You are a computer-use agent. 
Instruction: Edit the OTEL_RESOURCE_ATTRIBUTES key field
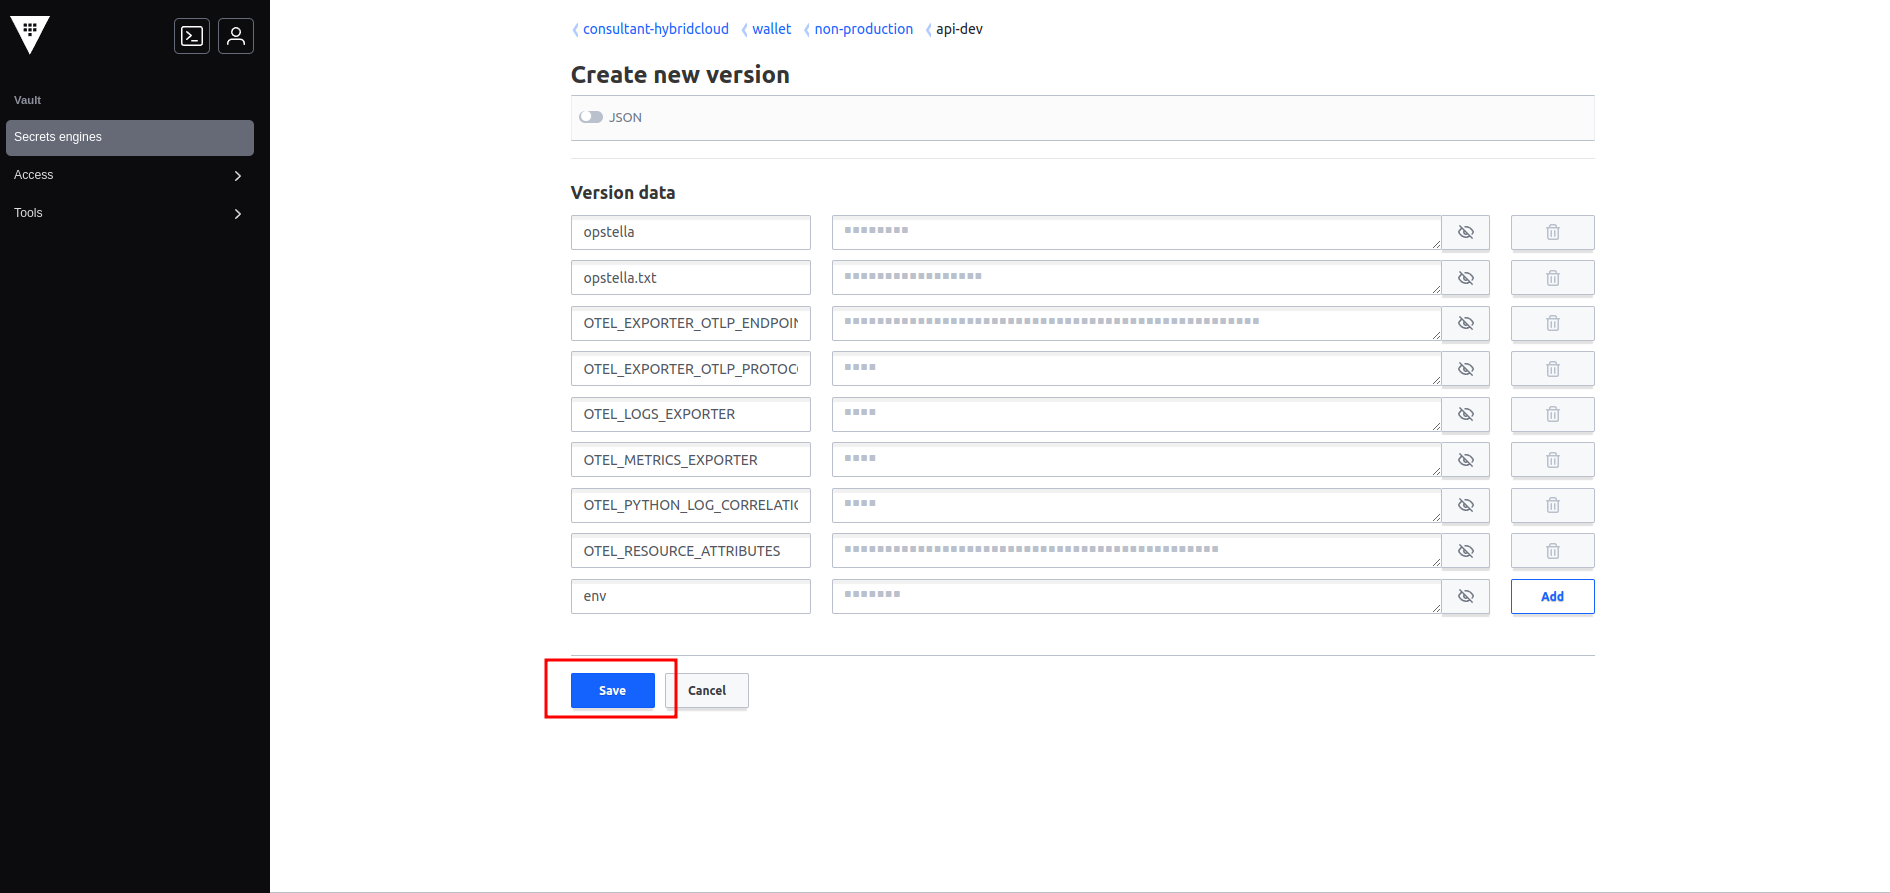coord(691,551)
